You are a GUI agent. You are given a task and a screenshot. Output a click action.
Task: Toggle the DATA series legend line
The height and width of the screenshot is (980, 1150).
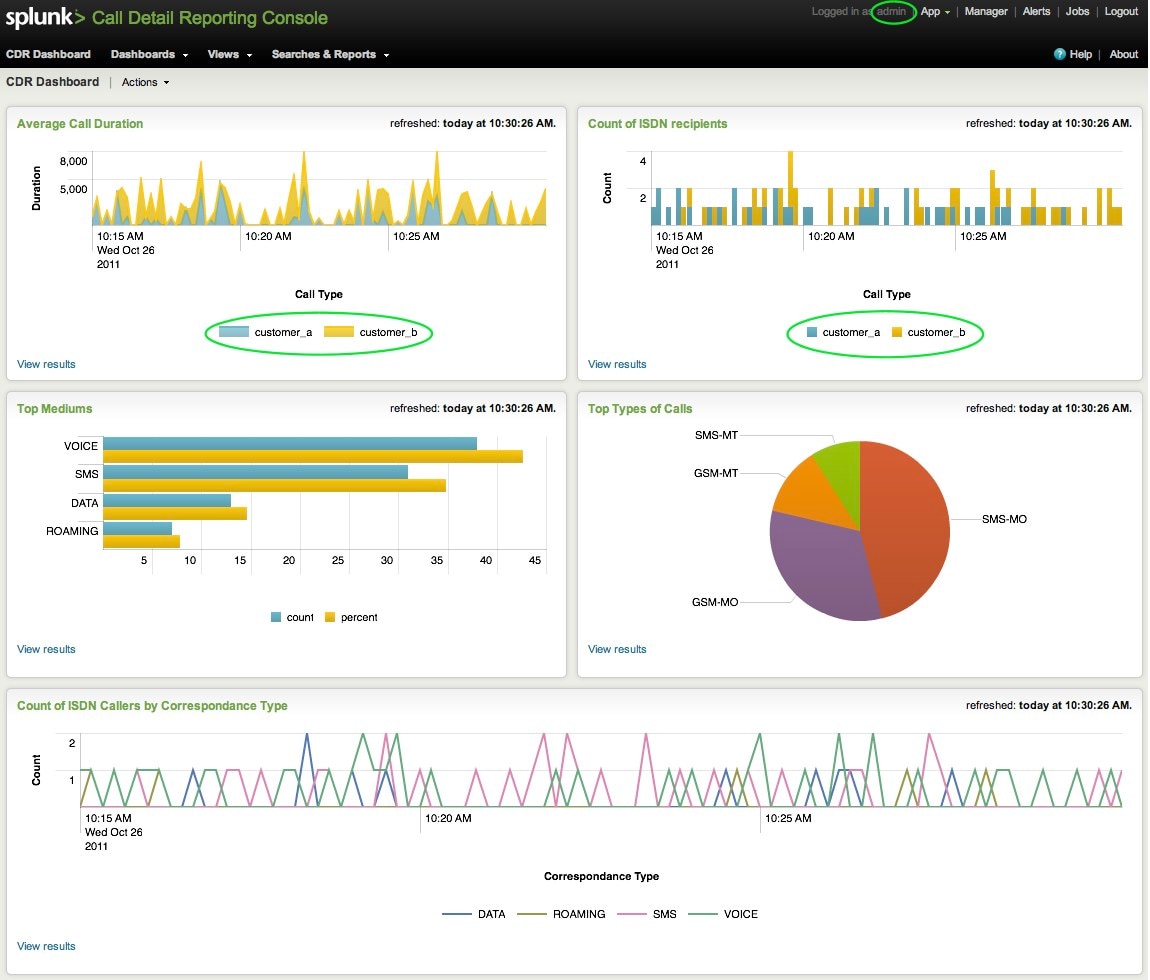[x=457, y=914]
